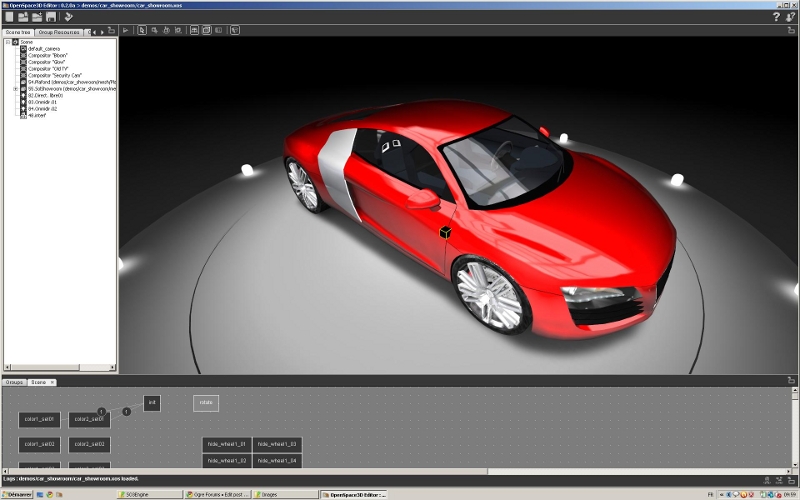Screen dimensions: 800x500
Task: Open the Groups tab in bottom panel
Action: pyautogui.click(x=14, y=382)
